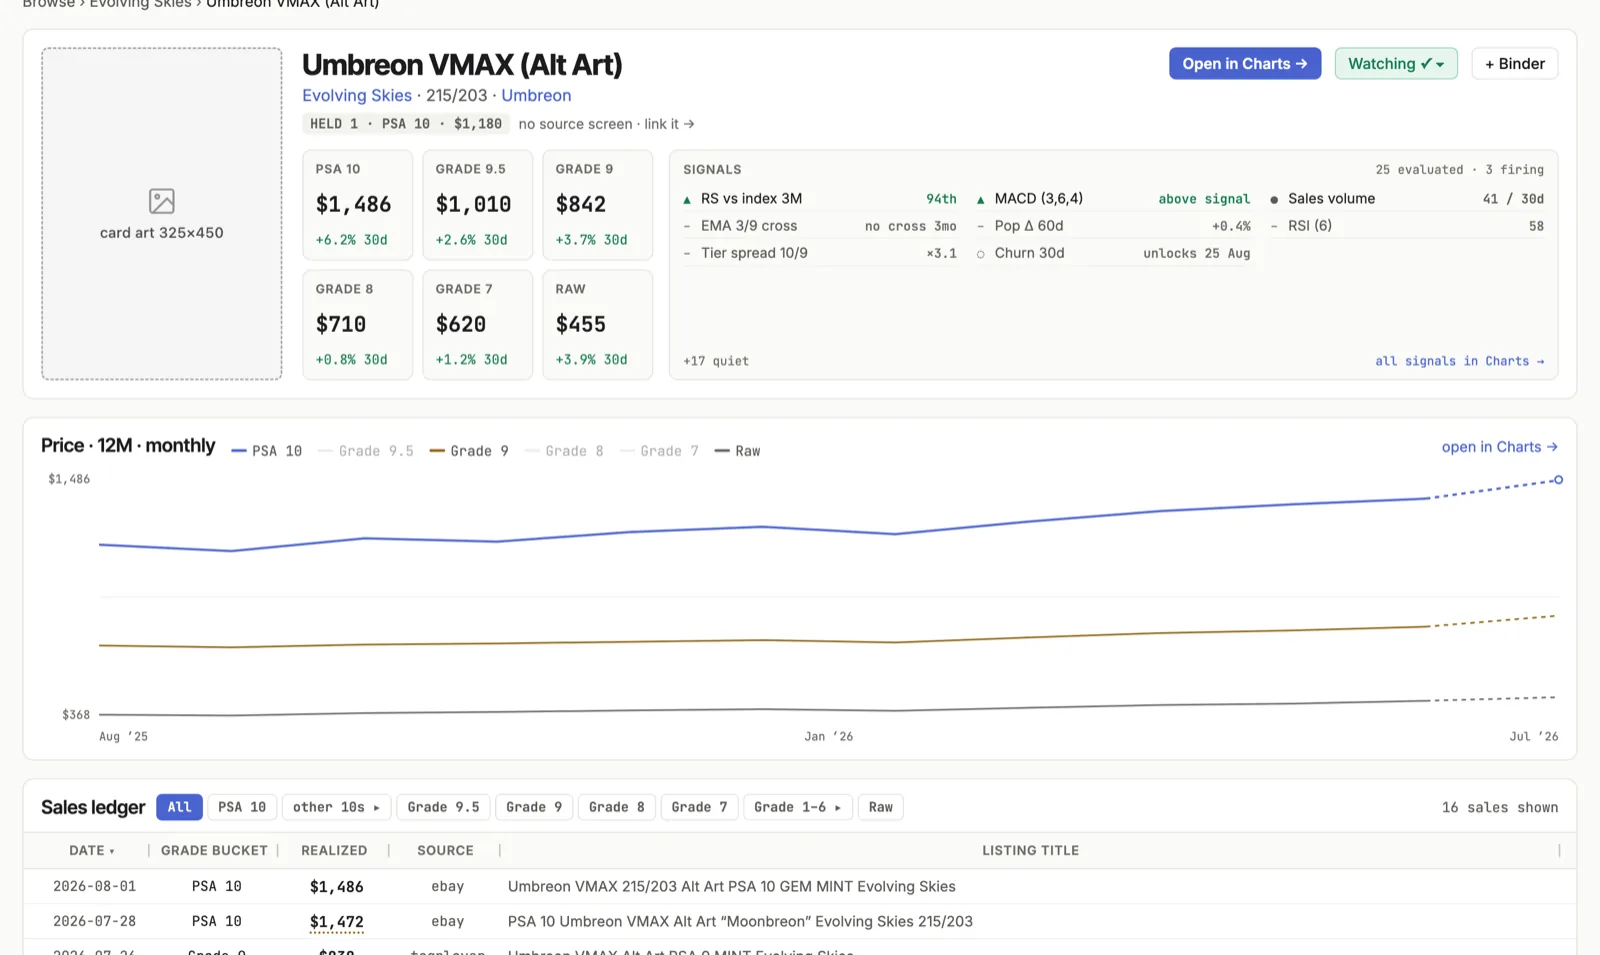Filter sales ledger by Grade 8

point(617,807)
